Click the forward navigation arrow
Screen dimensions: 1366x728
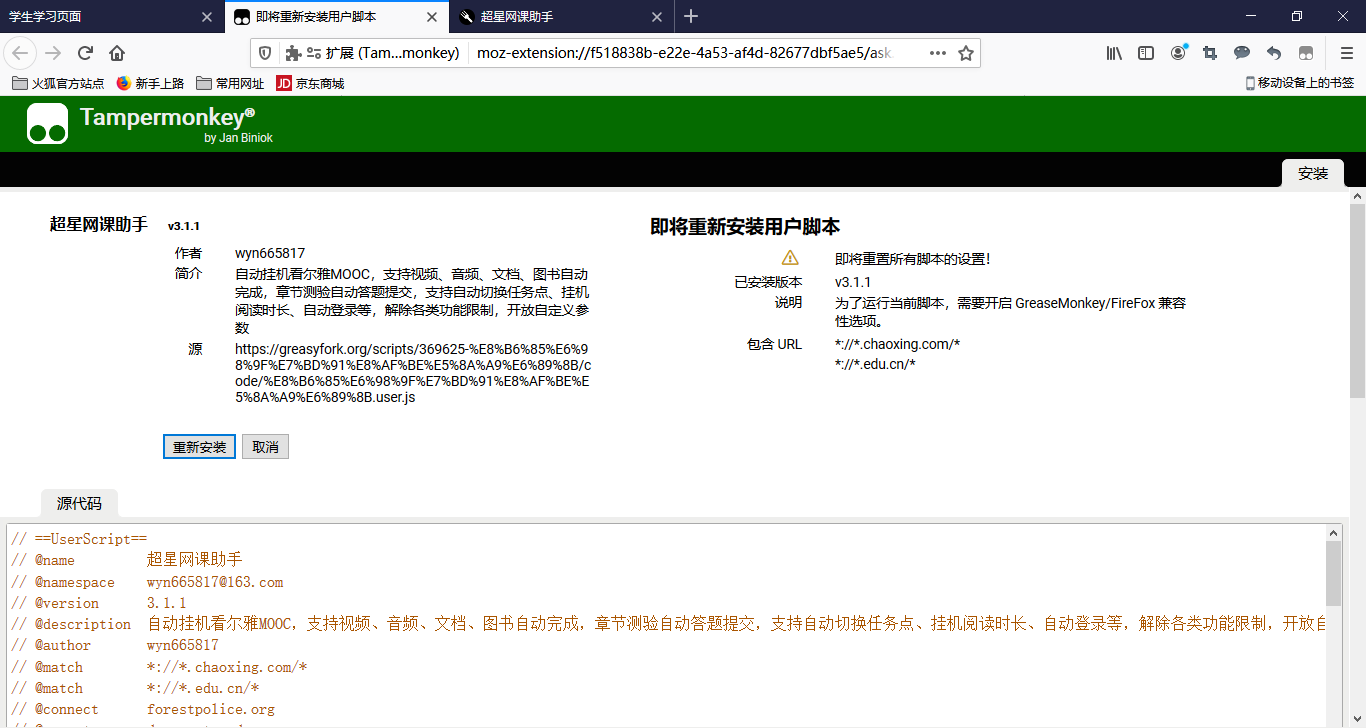pyautogui.click(x=53, y=53)
